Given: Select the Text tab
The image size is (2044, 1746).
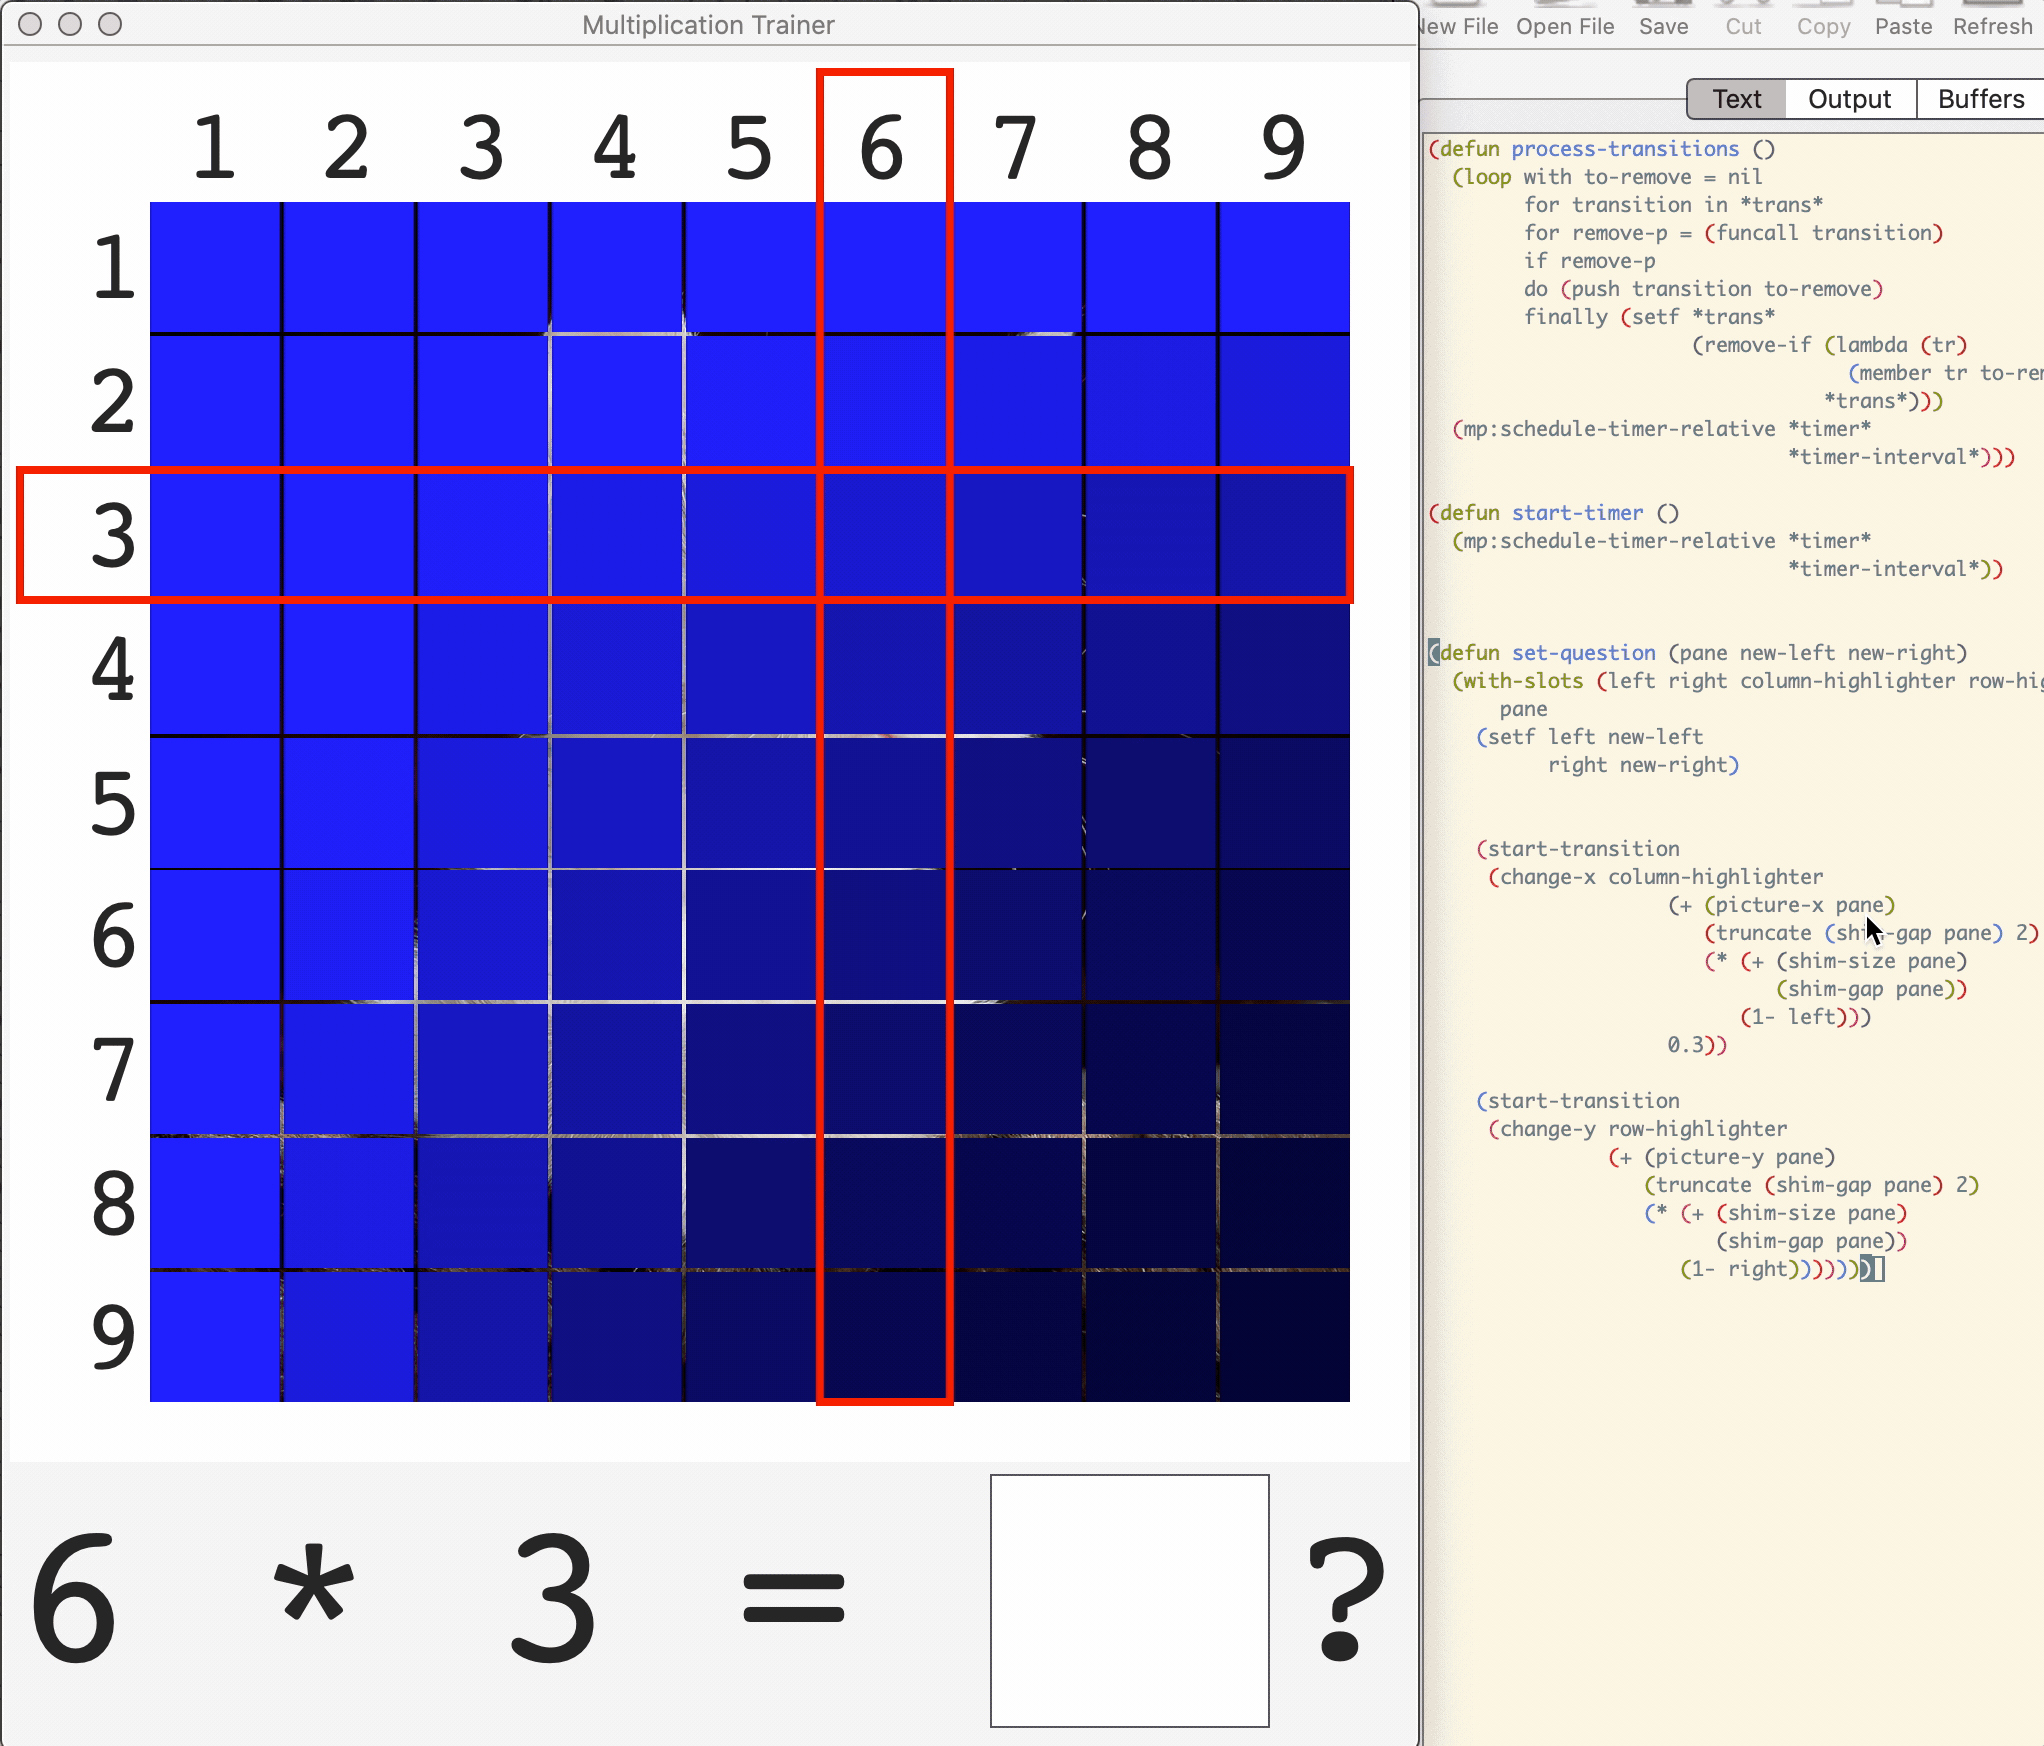Looking at the screenshot, I should (1736, 99).
